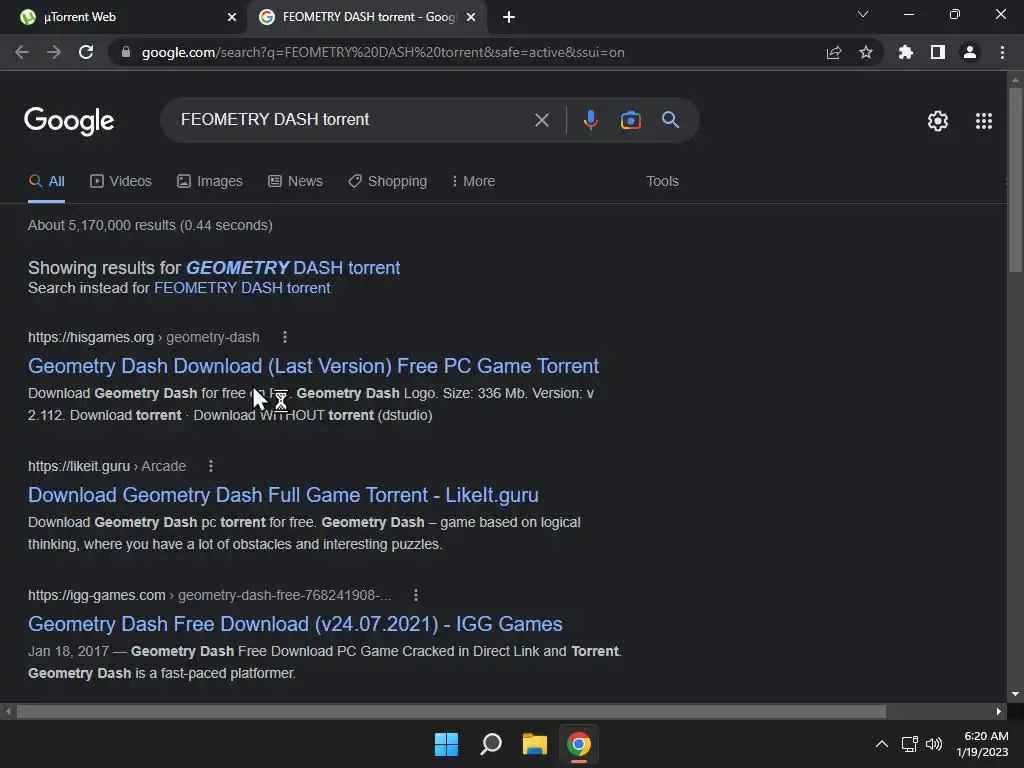
Task: Click the likeit.guru Arcade breadcrumb
Action: (107, 466)
